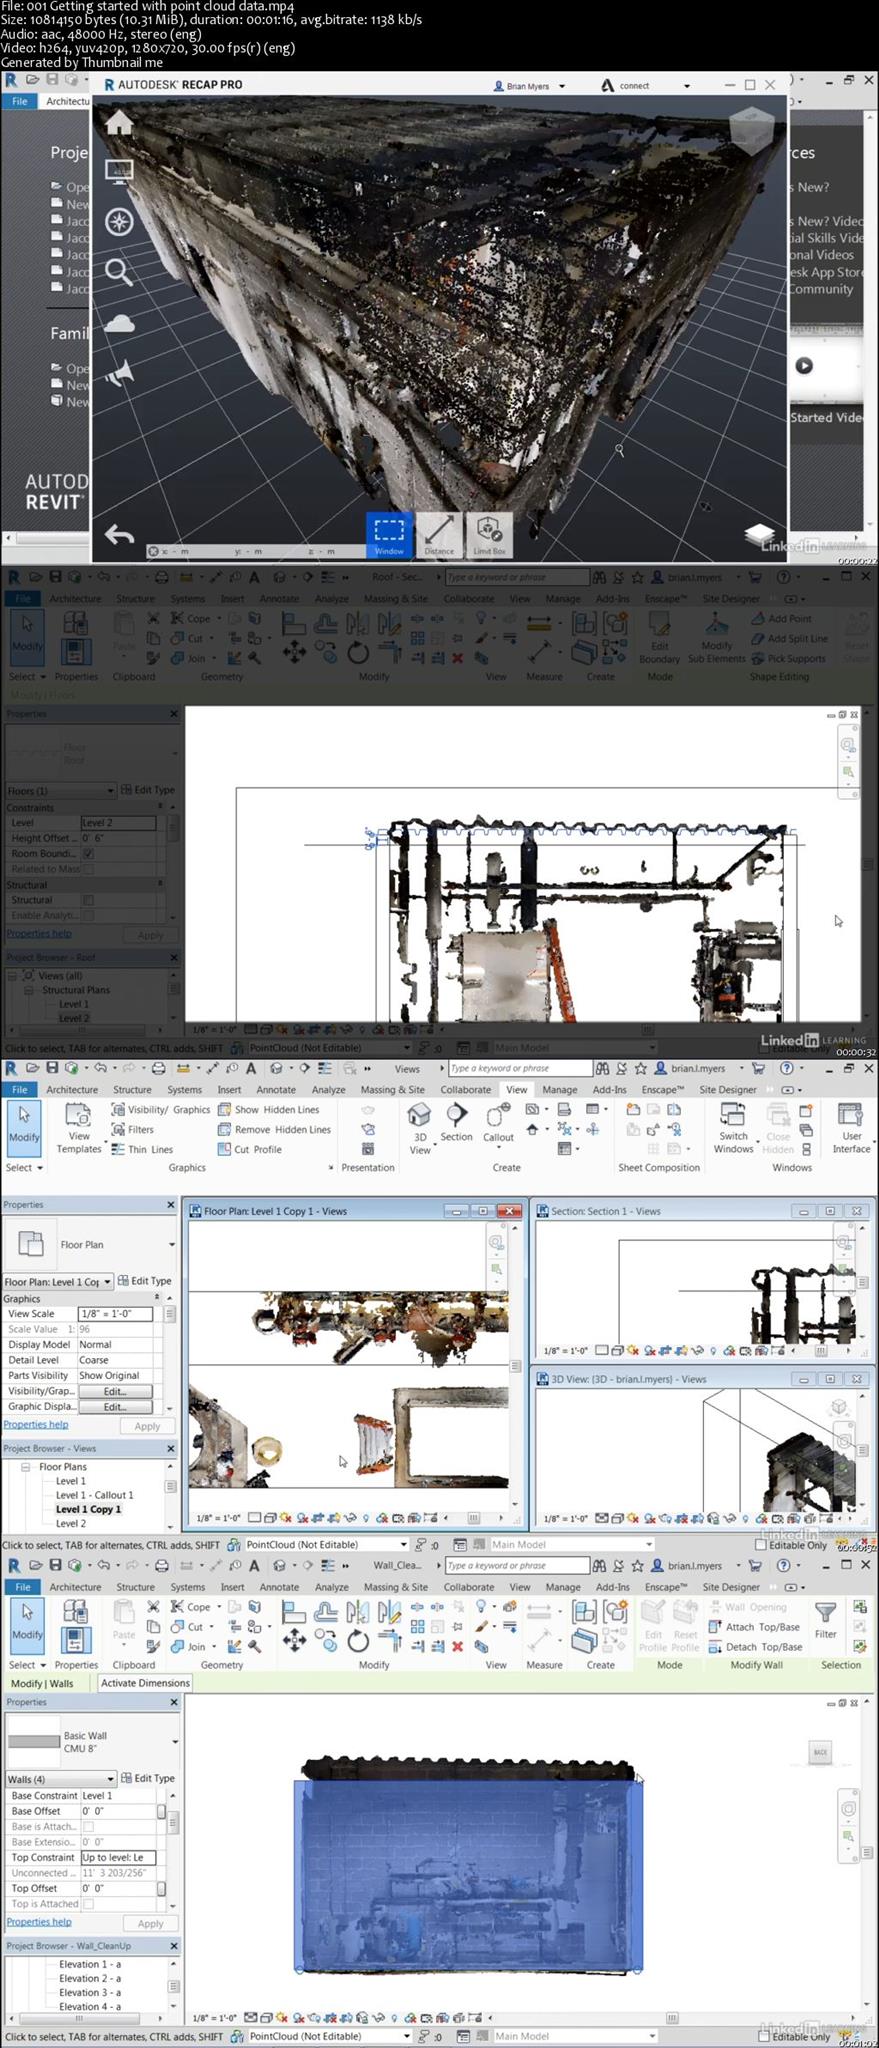Click Edit Profile in Wall Mode panel
The width and height of the screenshot is (879, 2048).
tap(653, 1626)
